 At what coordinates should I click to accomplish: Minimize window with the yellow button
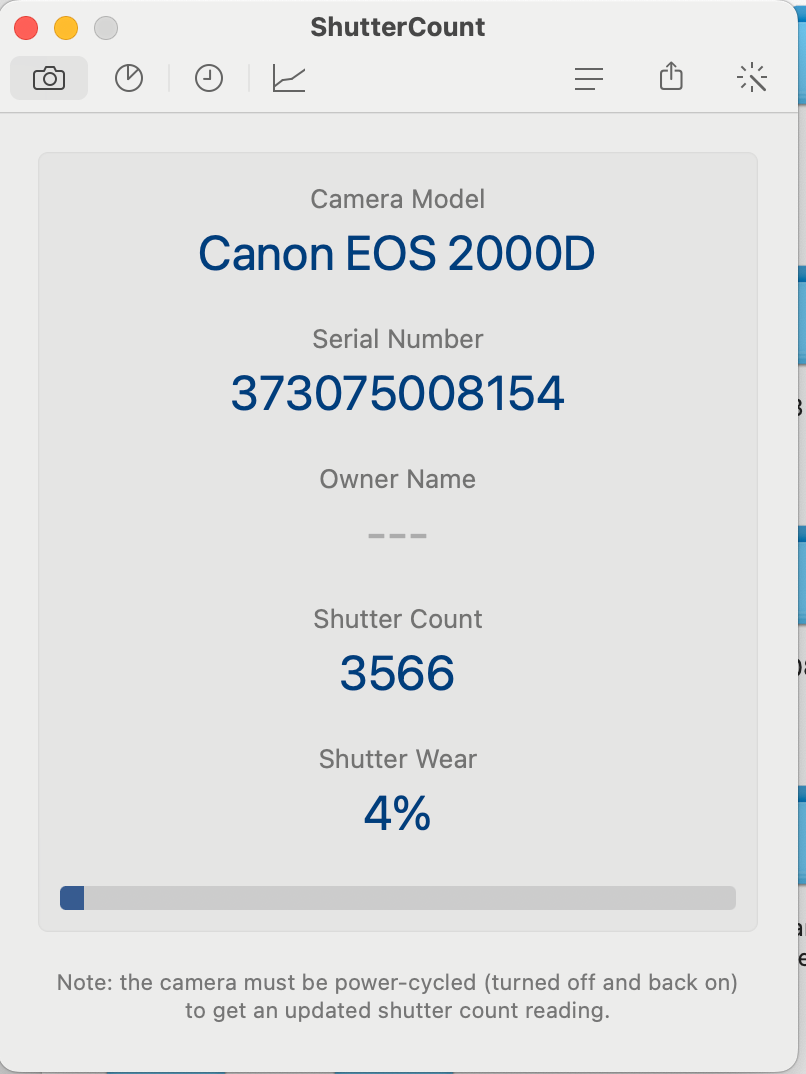[66, 28]
